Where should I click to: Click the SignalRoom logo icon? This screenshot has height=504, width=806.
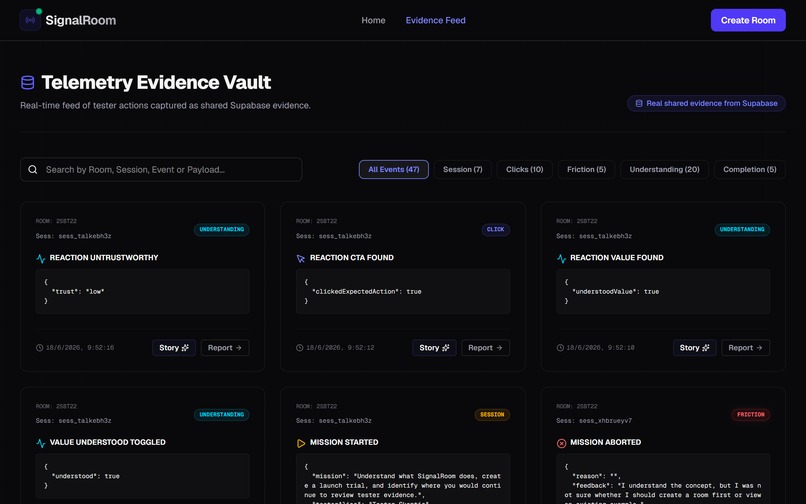coord(30,21)
